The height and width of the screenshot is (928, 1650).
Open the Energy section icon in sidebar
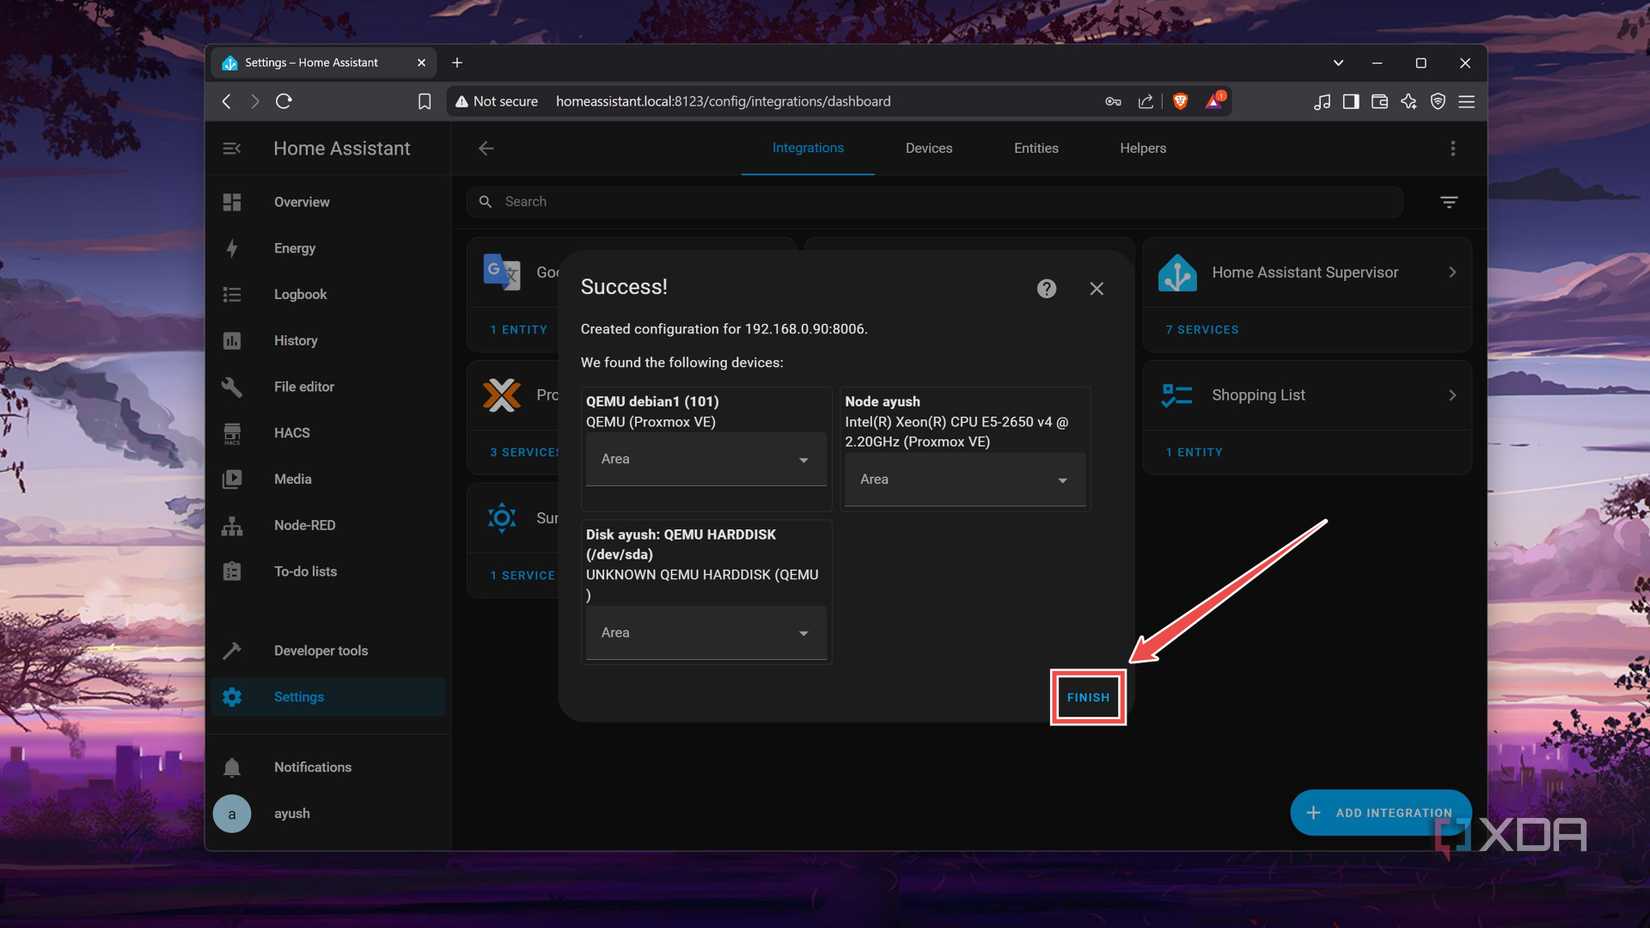click(x=231, y=248)
